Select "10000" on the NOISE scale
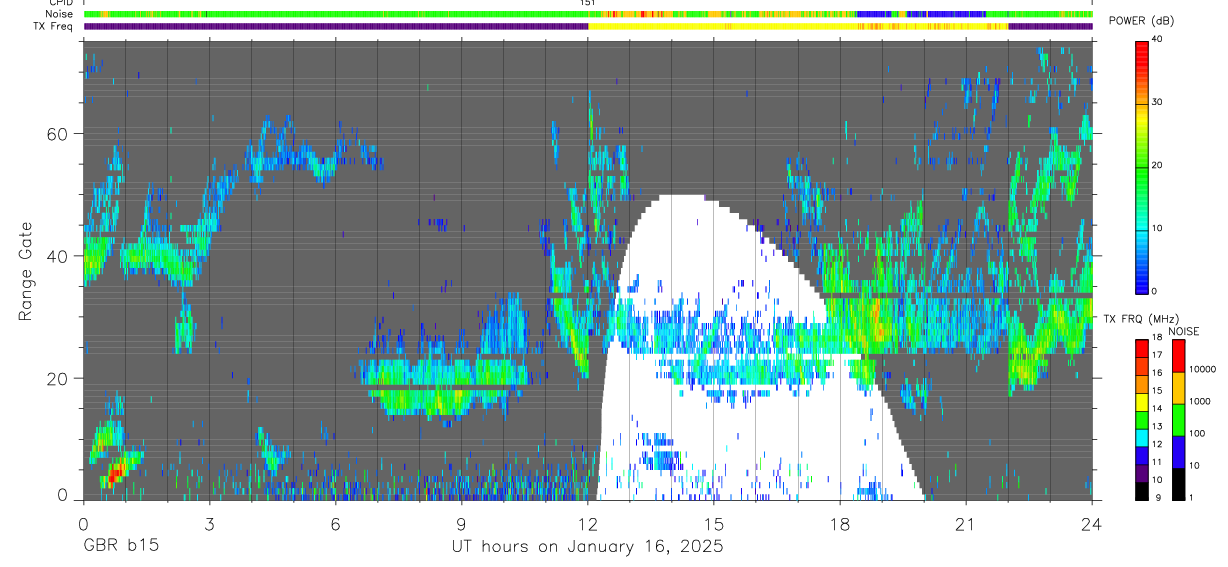The width and height of the screenshot is (1228, 567). (x=1202, y=369)
